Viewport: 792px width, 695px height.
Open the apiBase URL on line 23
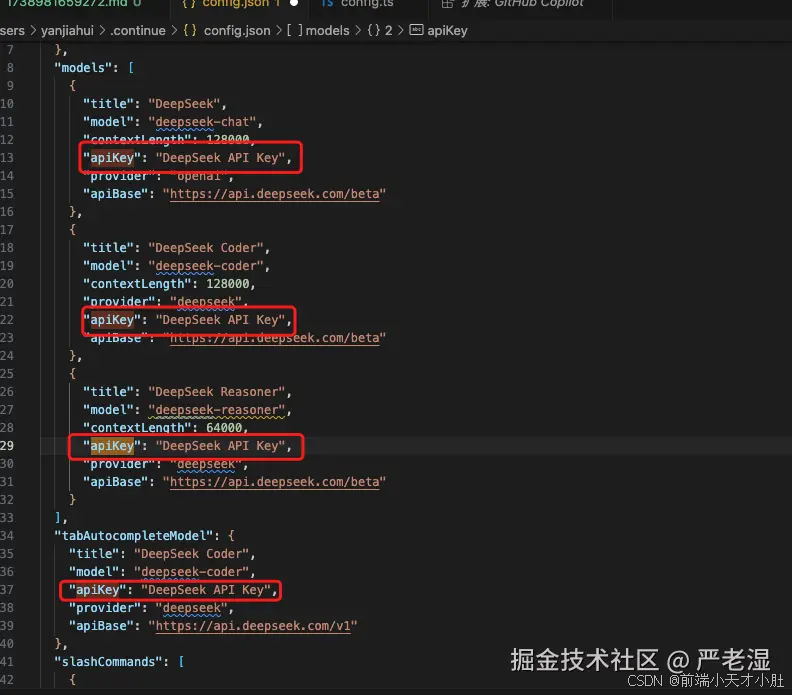275,338
